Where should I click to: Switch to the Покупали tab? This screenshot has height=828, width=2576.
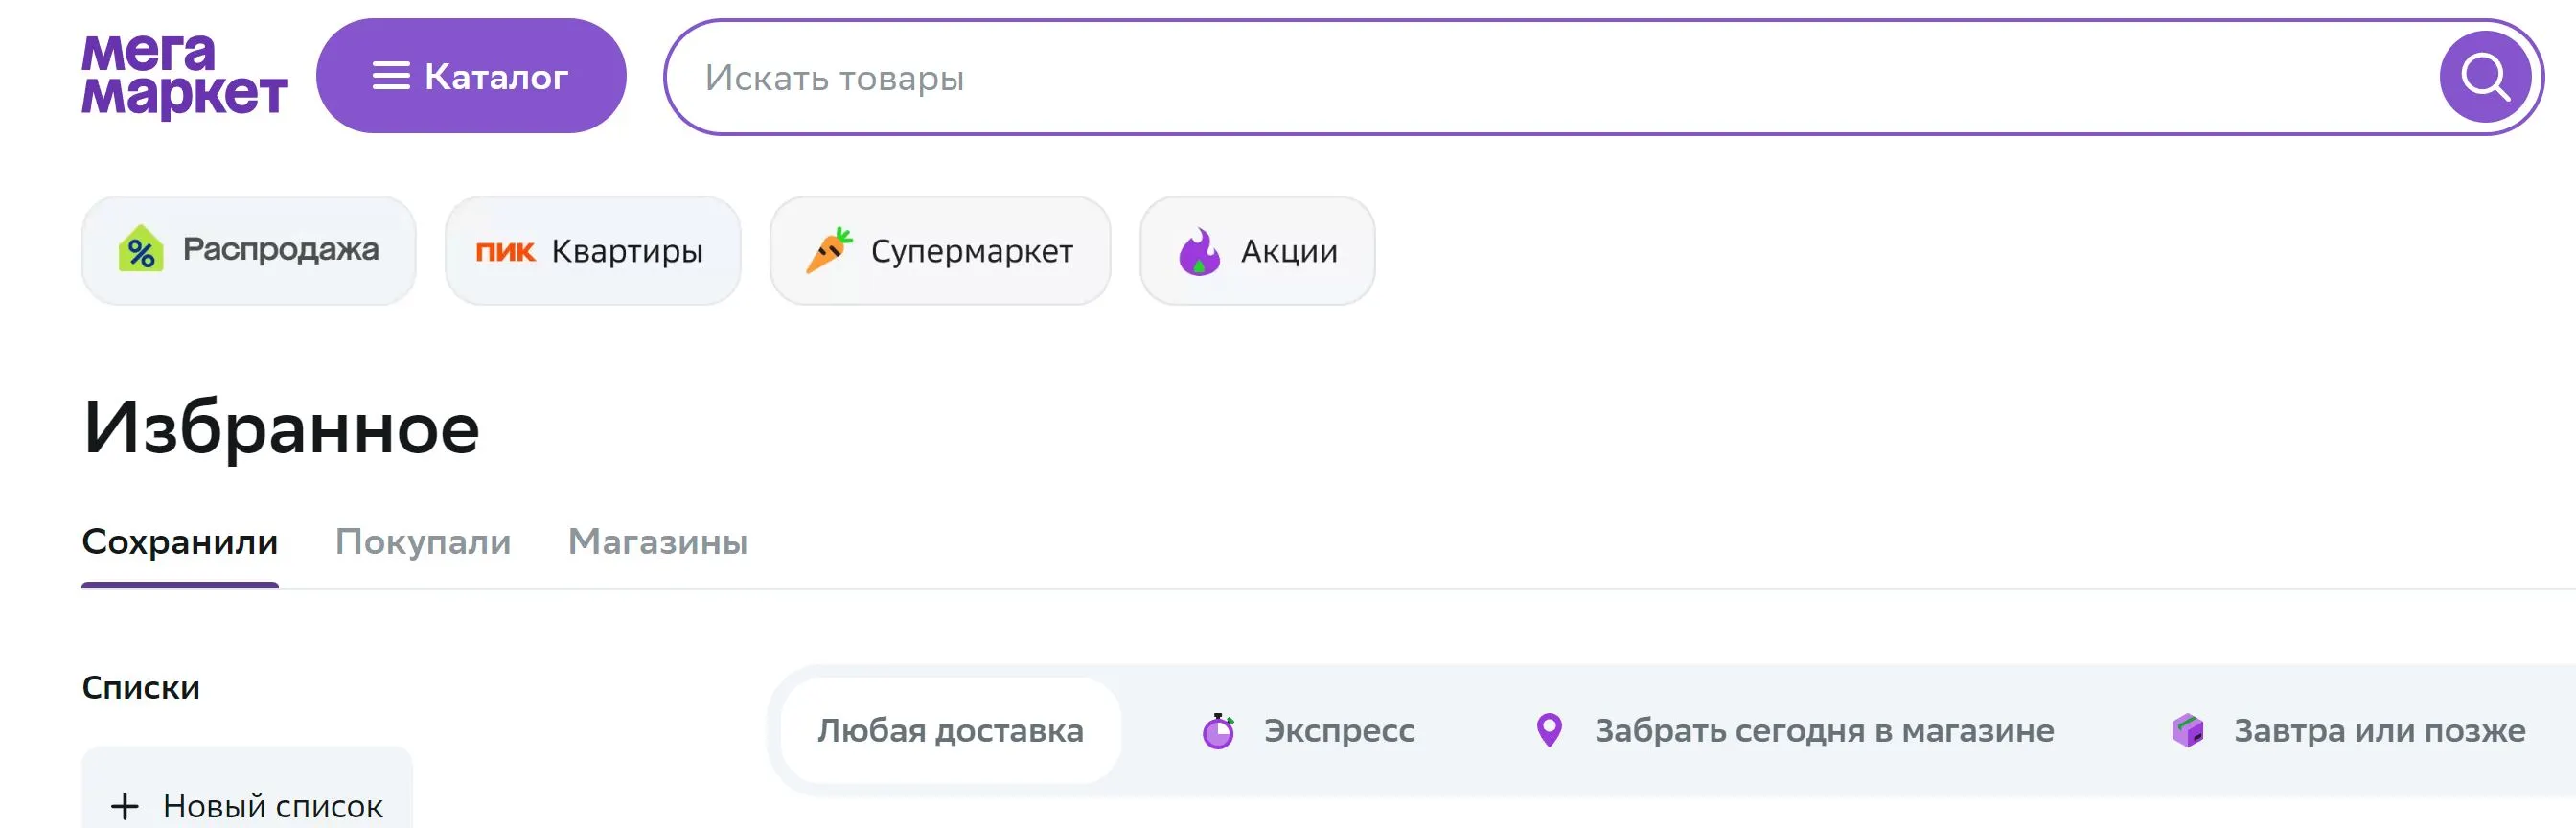click(423, 542)
